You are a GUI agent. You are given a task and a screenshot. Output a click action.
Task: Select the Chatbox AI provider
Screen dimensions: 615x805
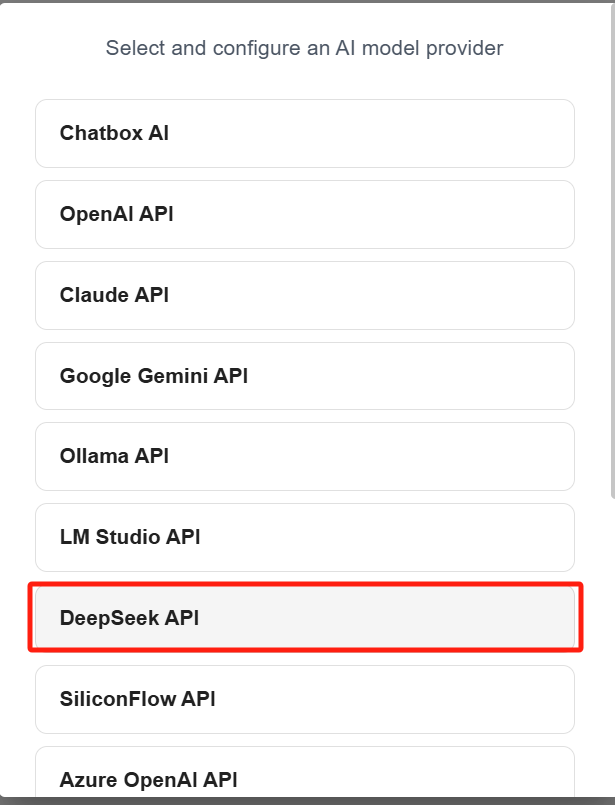(x=304, y=133)
